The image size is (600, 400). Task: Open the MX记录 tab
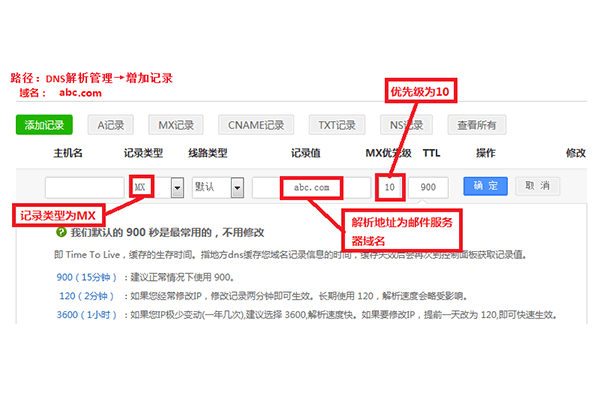176,125
